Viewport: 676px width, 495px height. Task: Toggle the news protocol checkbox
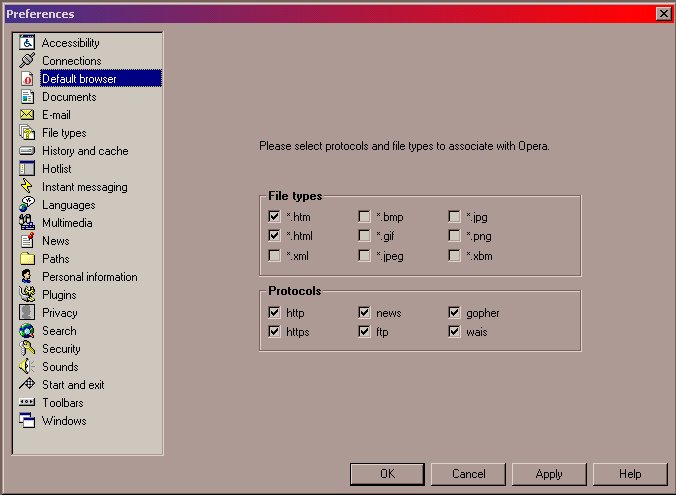pyautogui.click(x=364, y=312)
